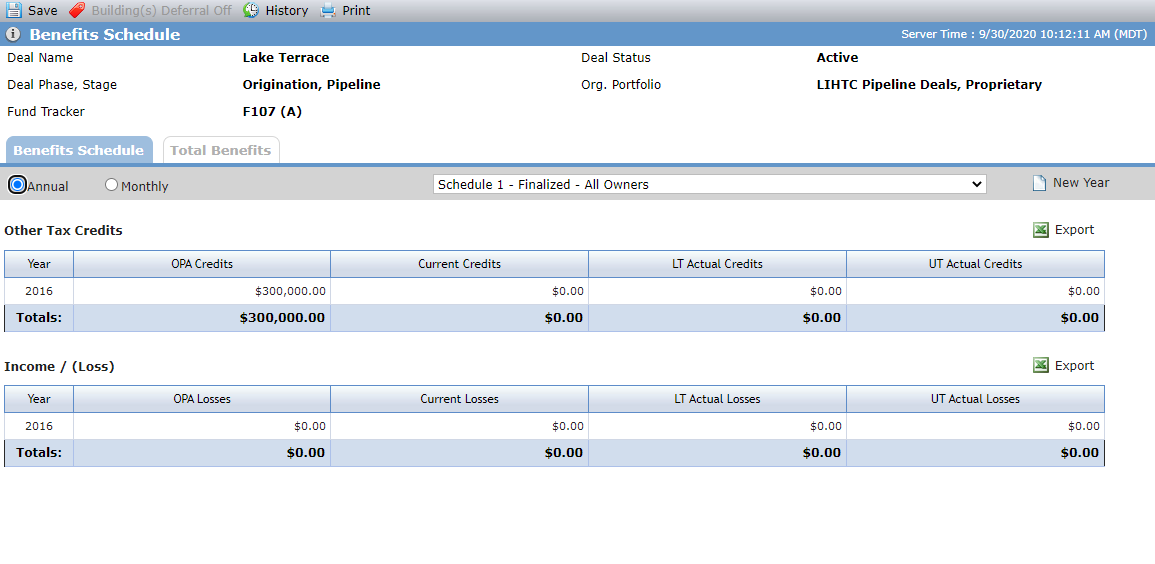Select the Benefits Schedule tab
This screenshot has width=1155, height=564.
coord(79,150)
